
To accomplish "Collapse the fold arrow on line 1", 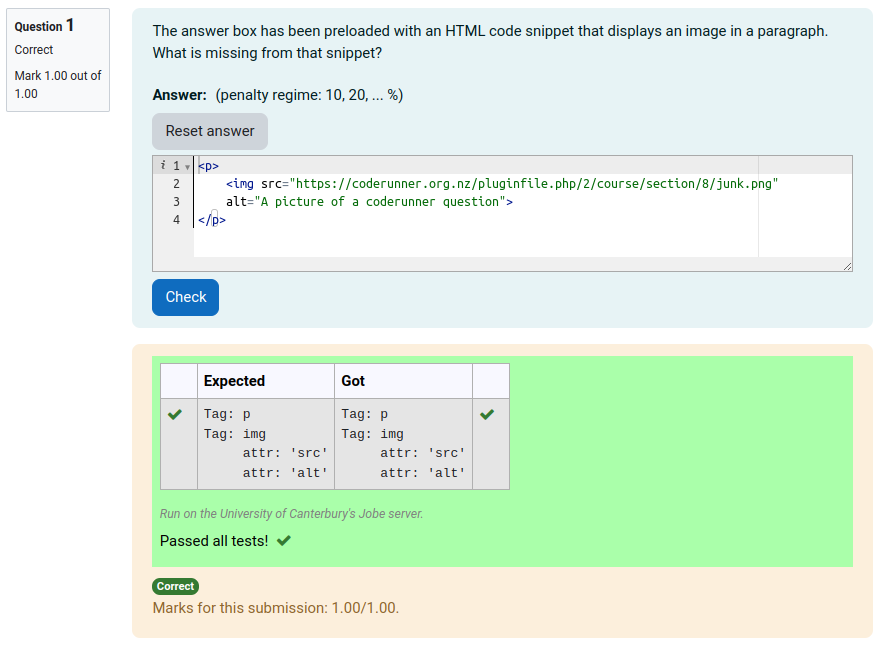I will click(x=188, y=167).
